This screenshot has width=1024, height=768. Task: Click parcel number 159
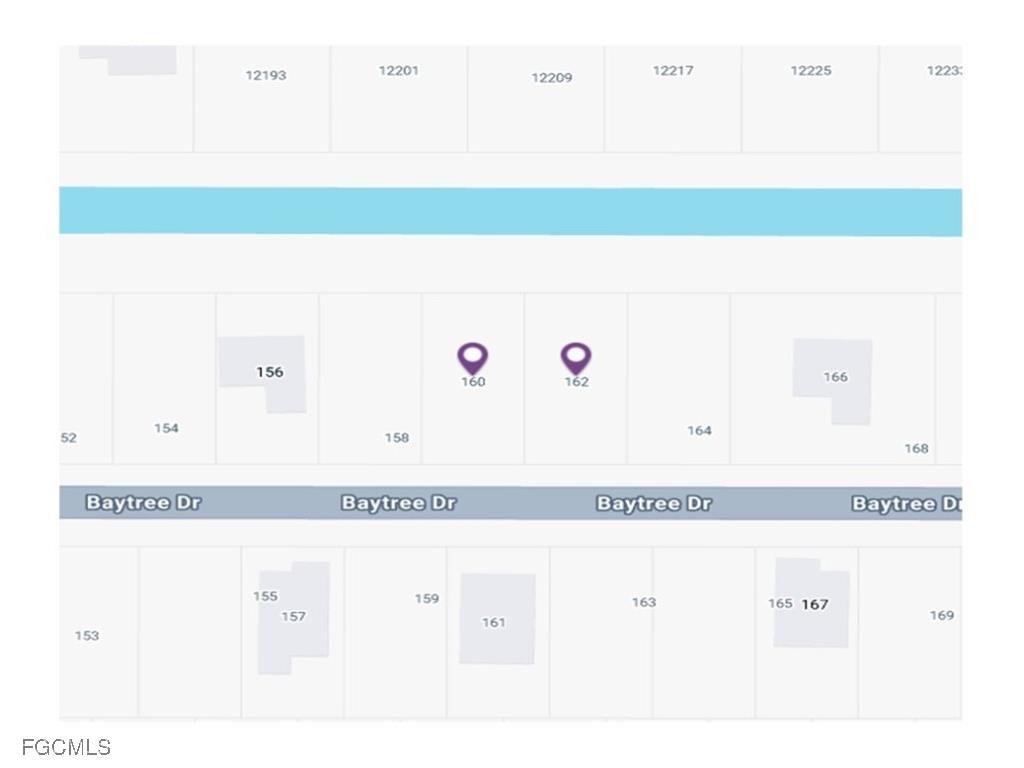tap(427, 599)
